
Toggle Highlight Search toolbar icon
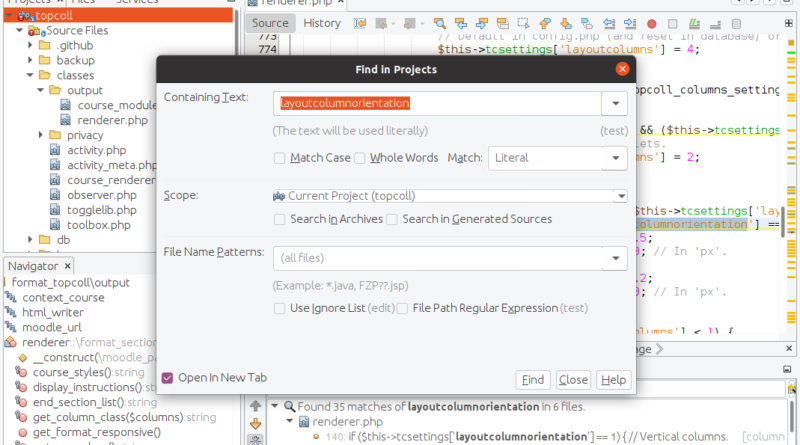pyautogui.click(x=503, y=23)
